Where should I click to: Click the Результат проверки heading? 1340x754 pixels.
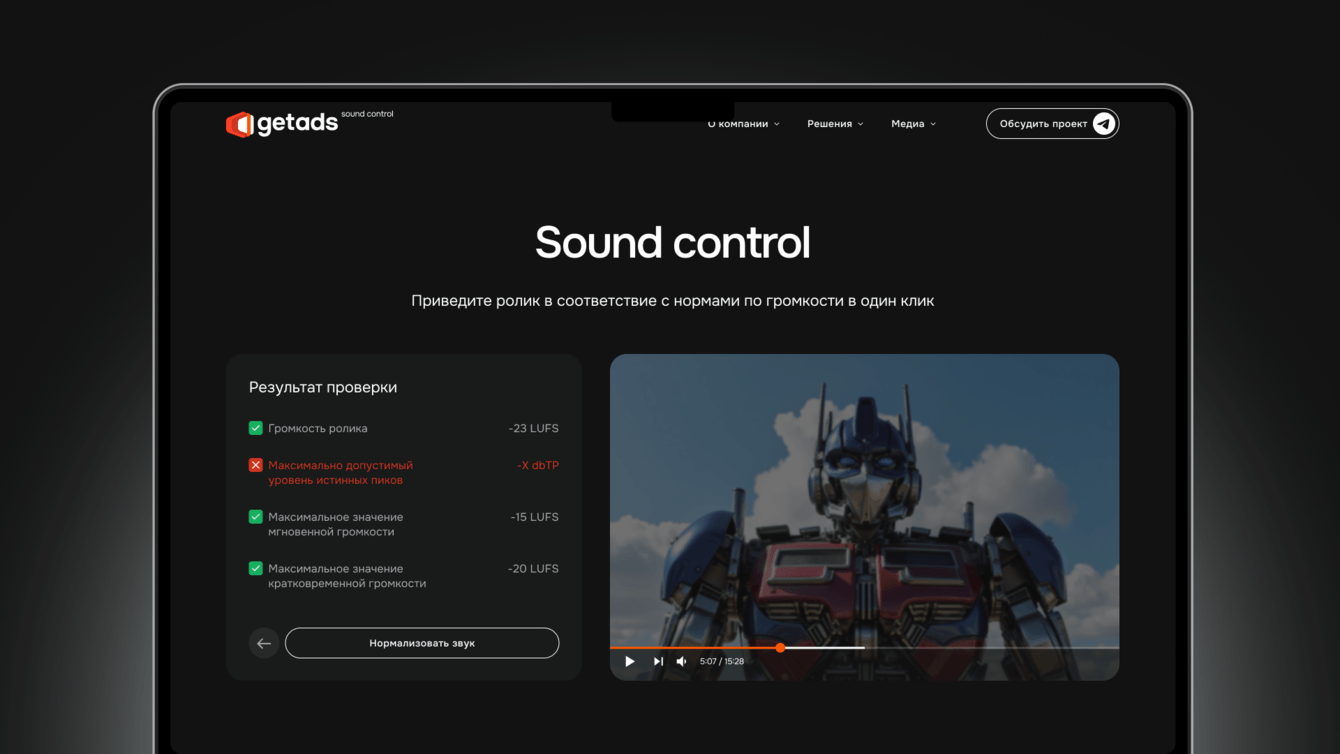click(x=323, y=387)
